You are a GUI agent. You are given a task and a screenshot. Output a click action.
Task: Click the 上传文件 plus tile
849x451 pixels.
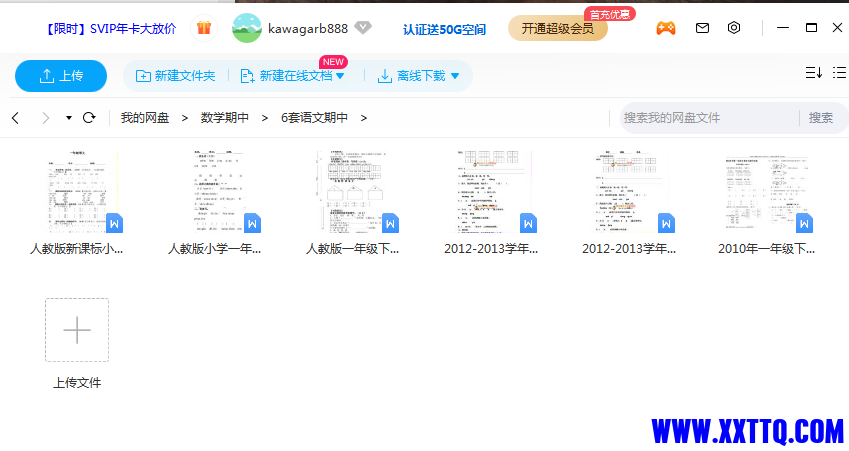point(77,330)
